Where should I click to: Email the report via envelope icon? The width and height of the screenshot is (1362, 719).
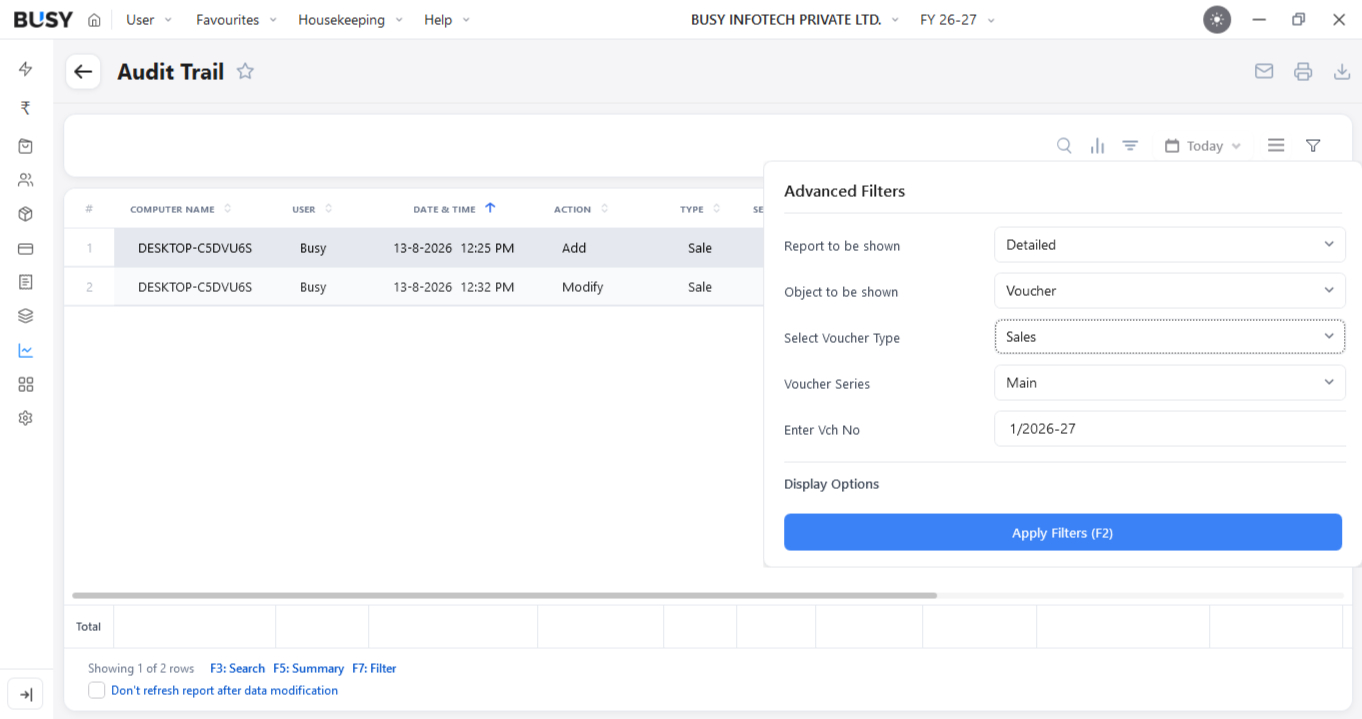click(1264, 72)
